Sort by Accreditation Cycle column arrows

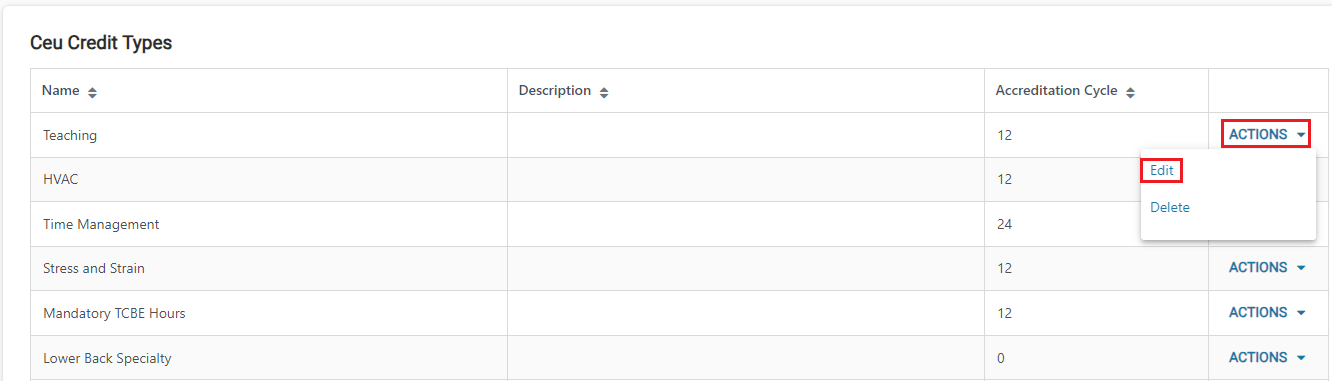click(1130, 92)
